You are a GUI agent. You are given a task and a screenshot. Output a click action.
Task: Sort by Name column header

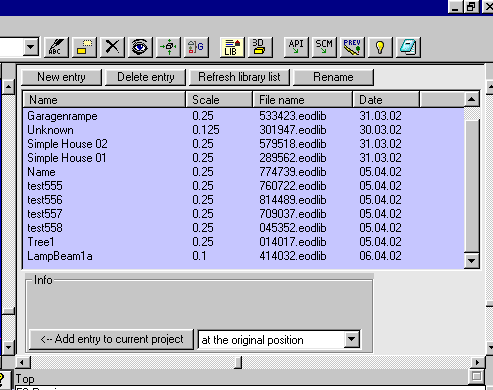[104, 100]
